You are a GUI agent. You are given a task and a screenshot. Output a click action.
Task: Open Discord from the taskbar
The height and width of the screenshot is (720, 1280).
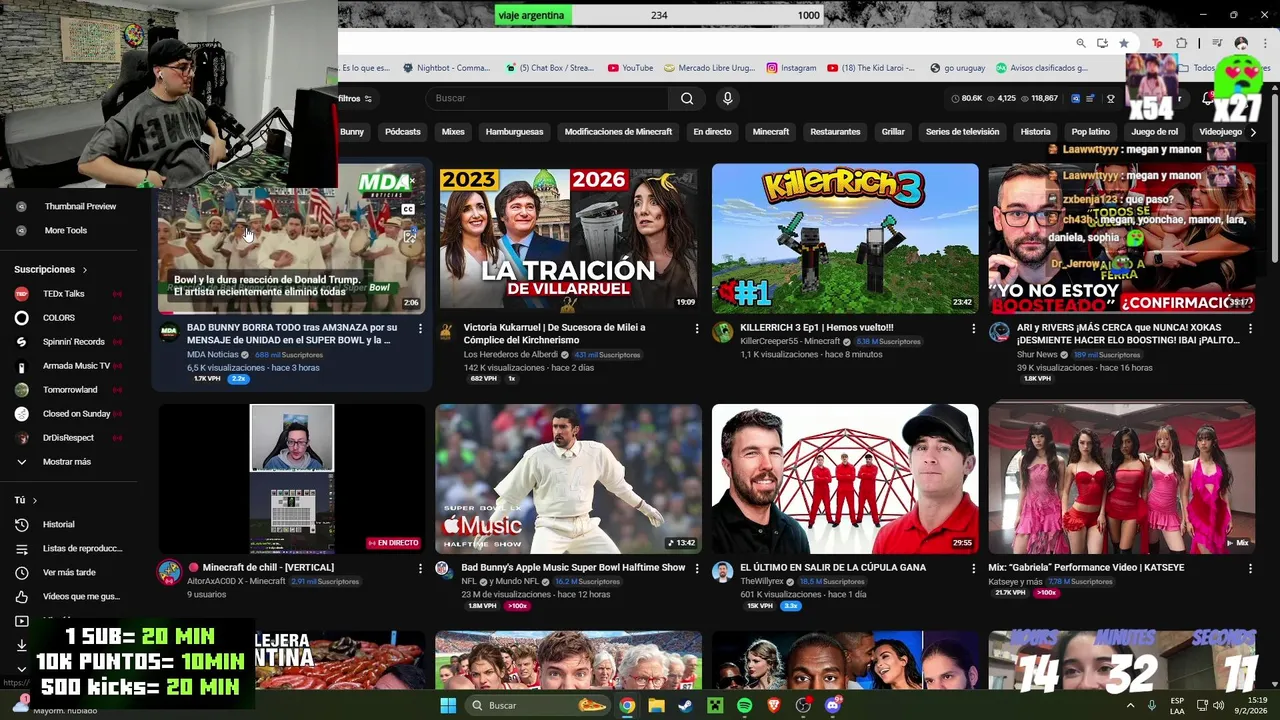coord(833,705)
